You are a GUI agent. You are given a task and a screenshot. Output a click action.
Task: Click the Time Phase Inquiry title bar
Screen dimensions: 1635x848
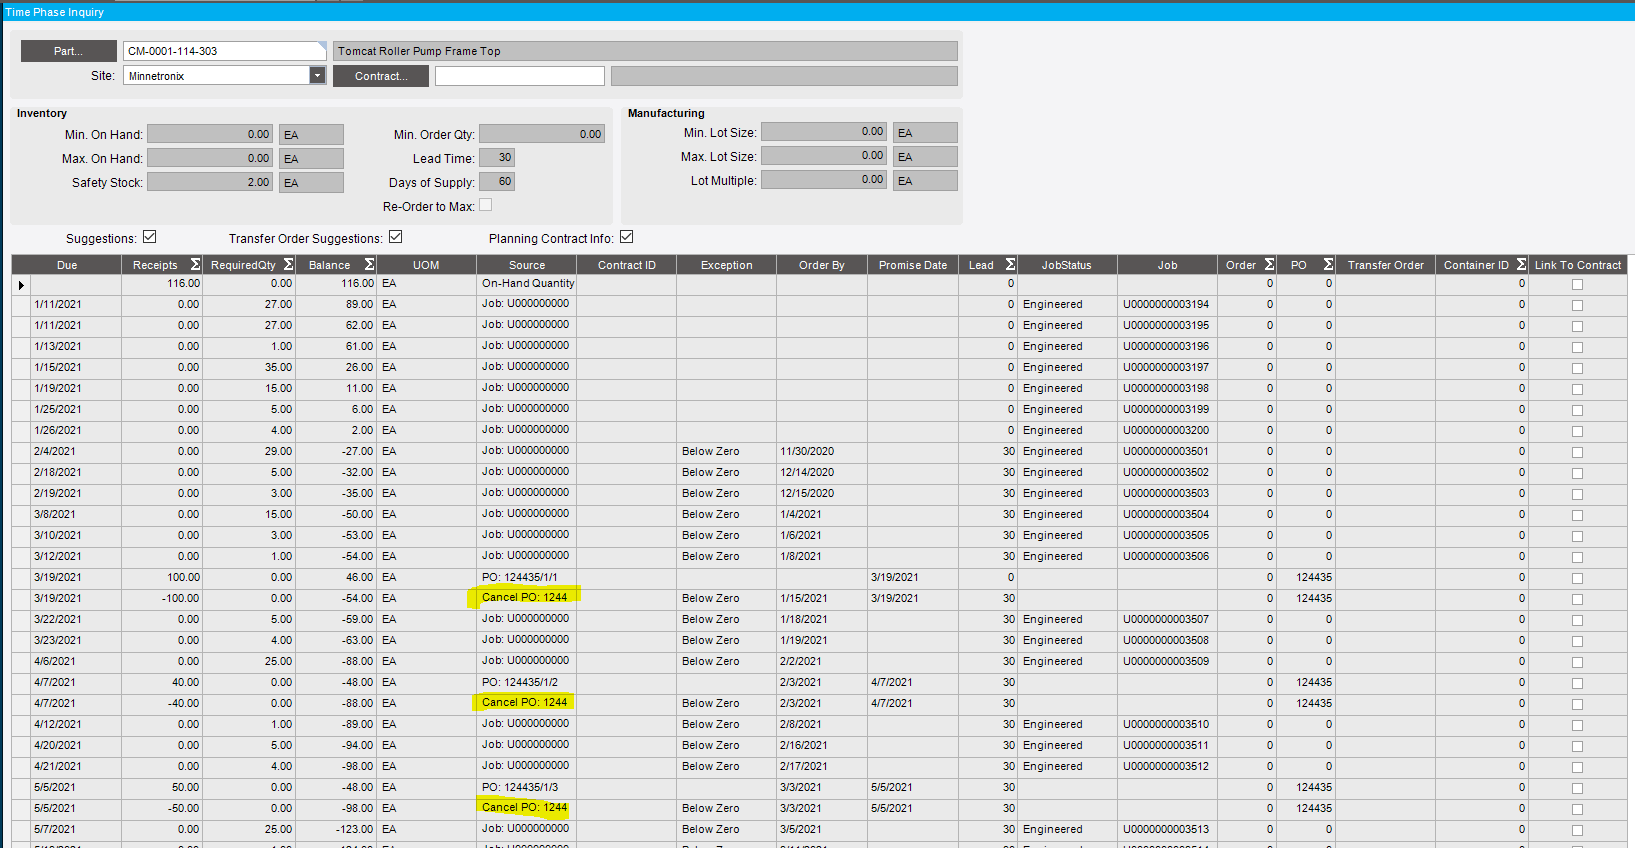coord(817,12)
